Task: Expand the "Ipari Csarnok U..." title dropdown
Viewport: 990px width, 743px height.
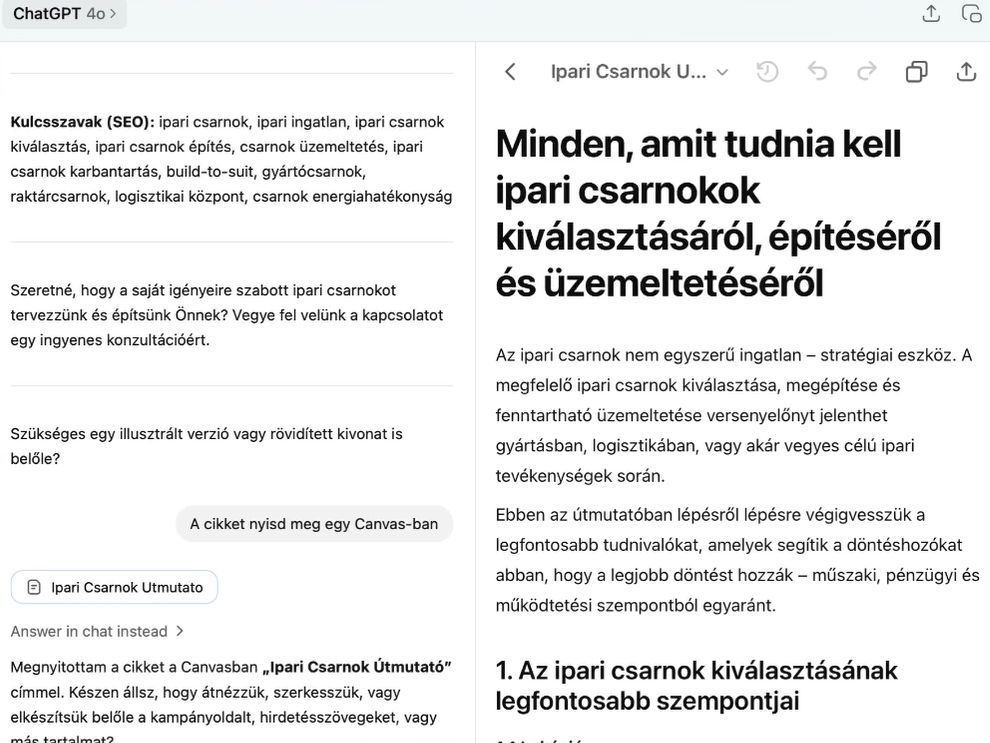Action: pos(722,72)
